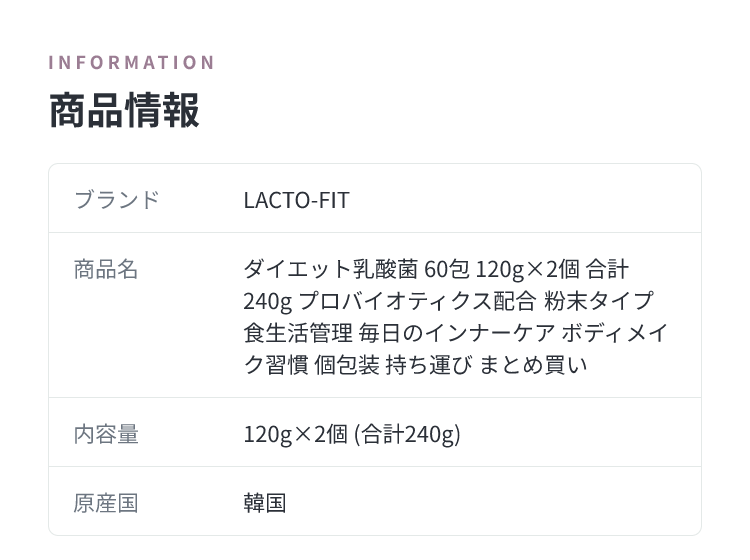Click the 持ち運び text

point(429,365)
